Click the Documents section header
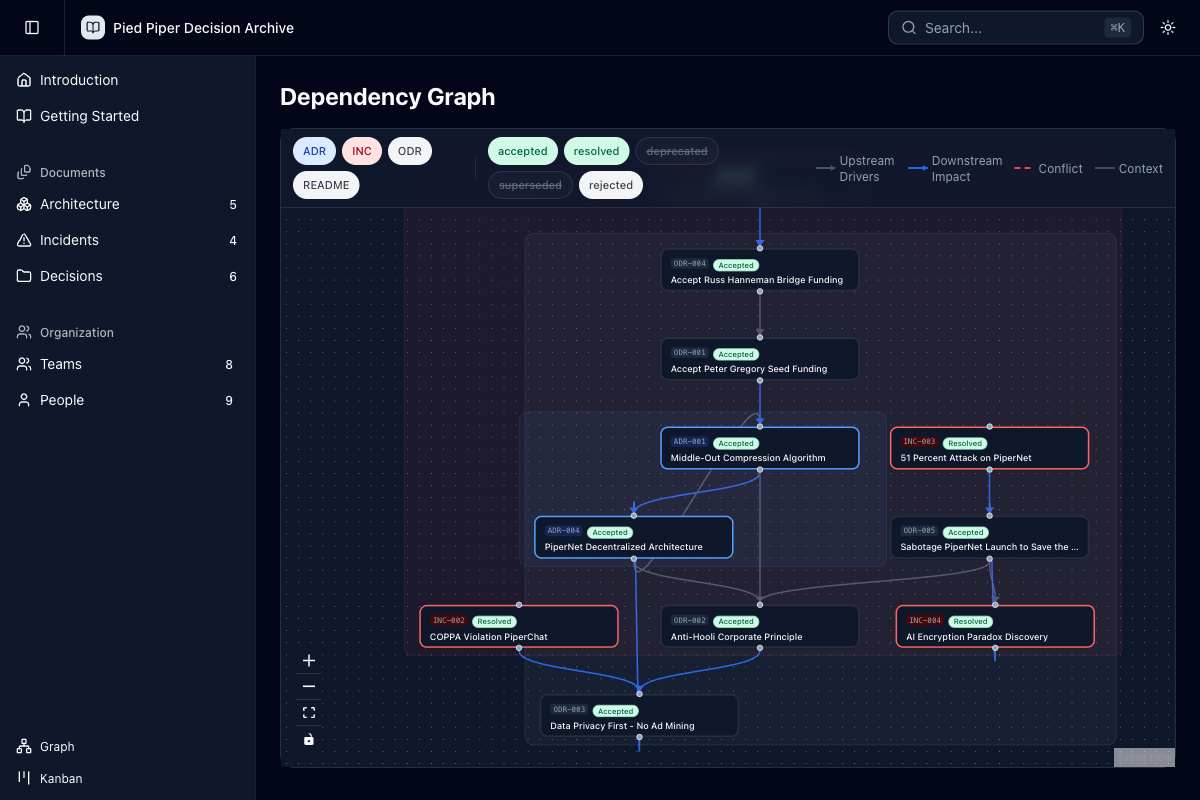The width and height of the screenshot is (1200, 800). (x=73, y=172)
